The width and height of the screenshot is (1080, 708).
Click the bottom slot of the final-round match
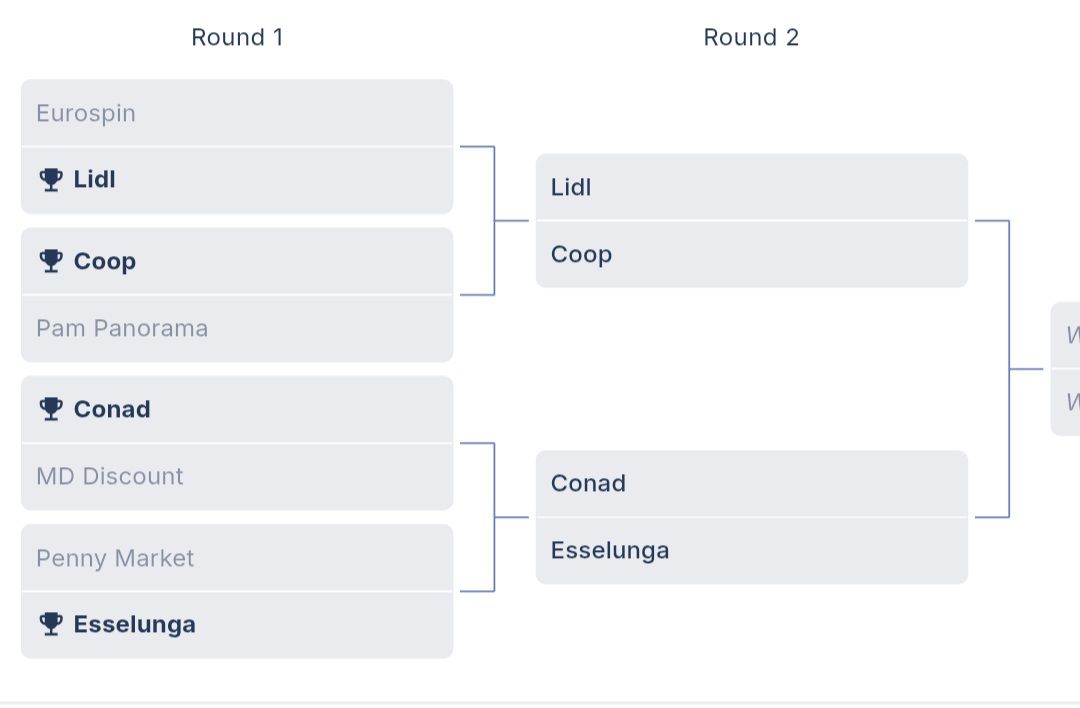pos(1067,402)
